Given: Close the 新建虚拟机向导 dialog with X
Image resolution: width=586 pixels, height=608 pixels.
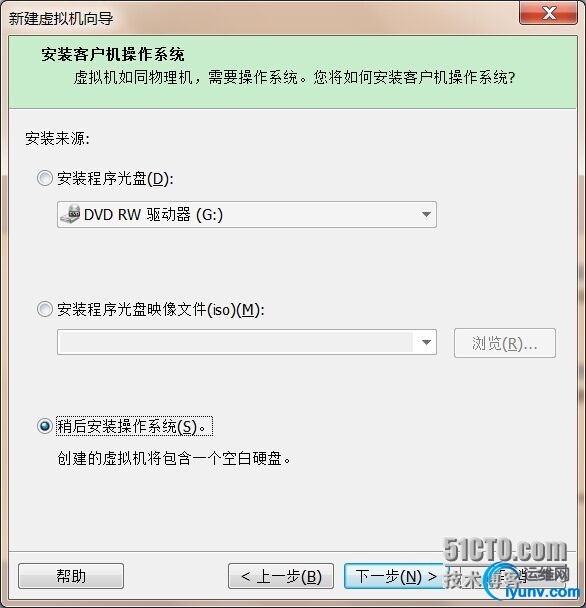Looking at the screenshot, I should 548,13.
